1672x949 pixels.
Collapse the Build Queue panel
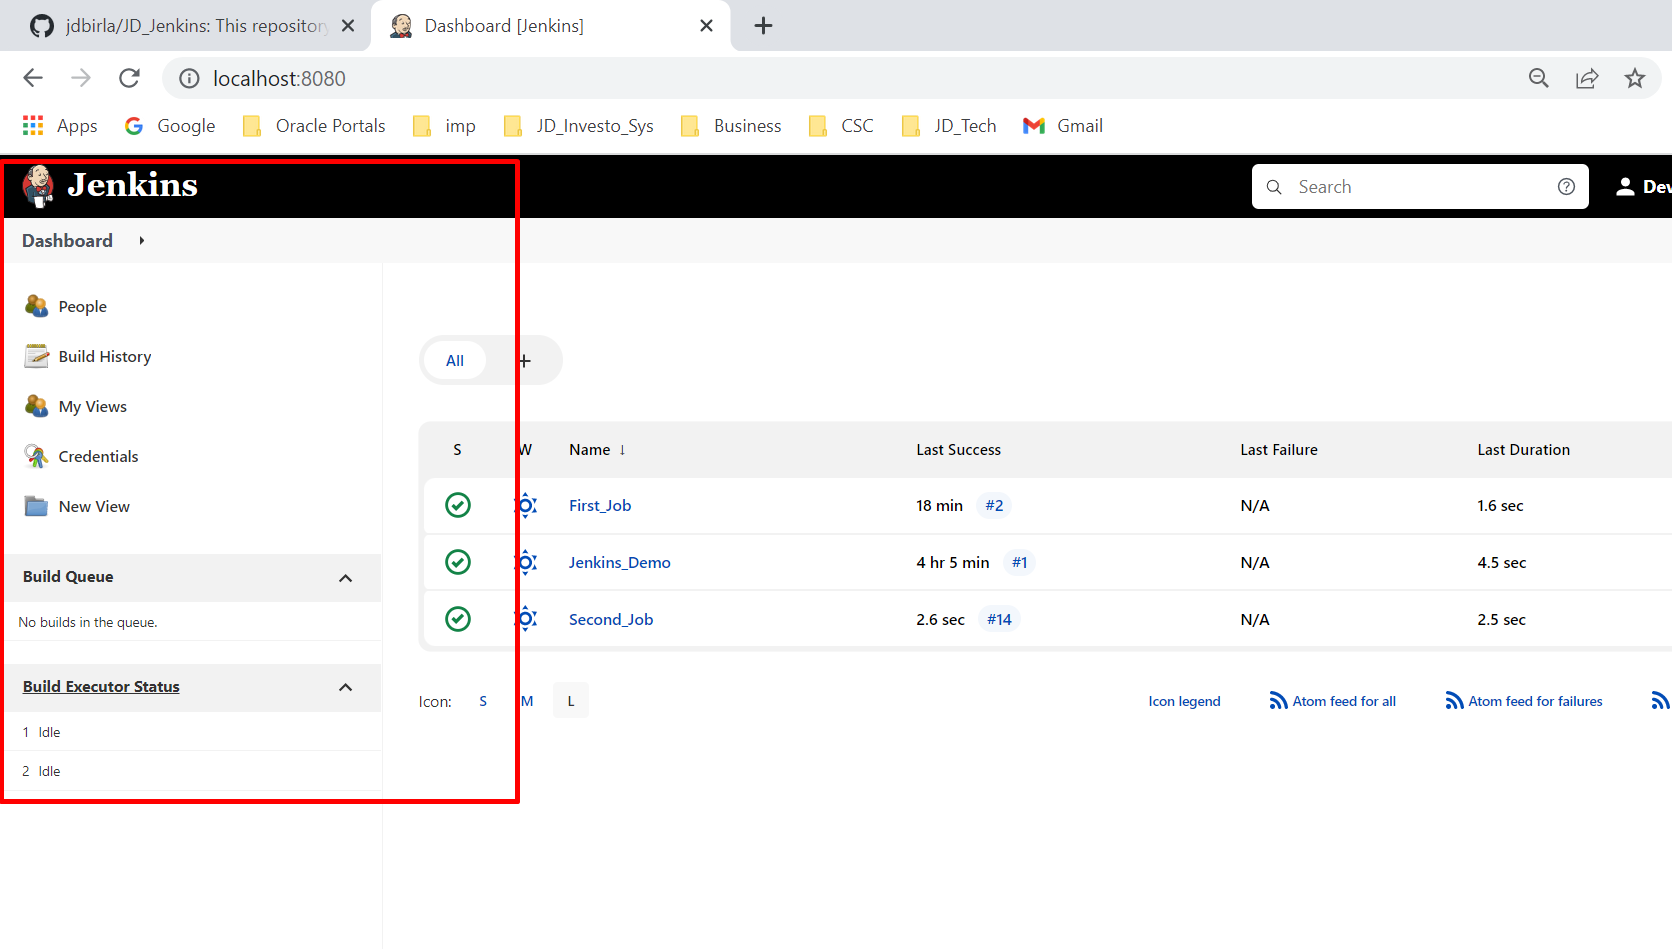[346, 578]
